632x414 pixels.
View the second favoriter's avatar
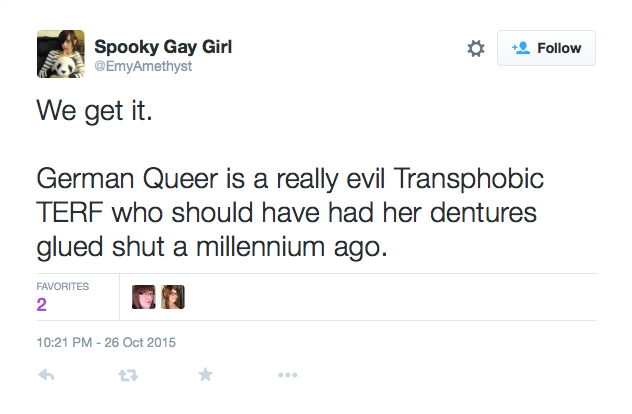173,297
